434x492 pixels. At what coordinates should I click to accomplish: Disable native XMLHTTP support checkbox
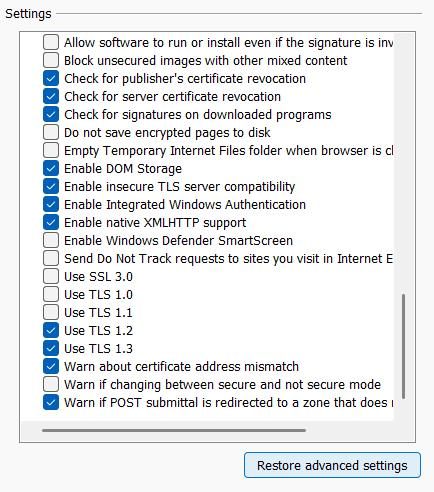(51, 222)
